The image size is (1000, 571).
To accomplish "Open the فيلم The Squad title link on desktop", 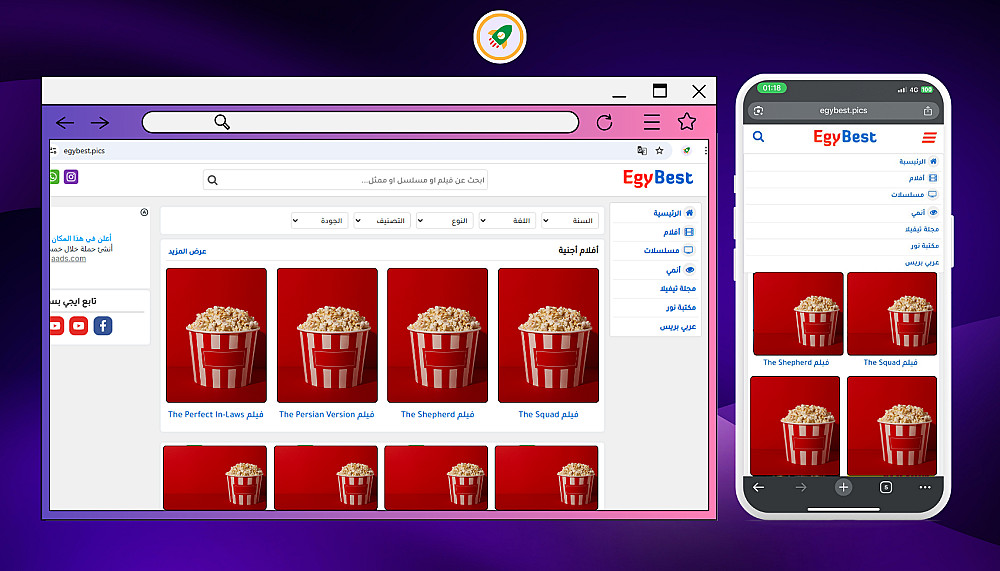I will [x=548, y=415].
